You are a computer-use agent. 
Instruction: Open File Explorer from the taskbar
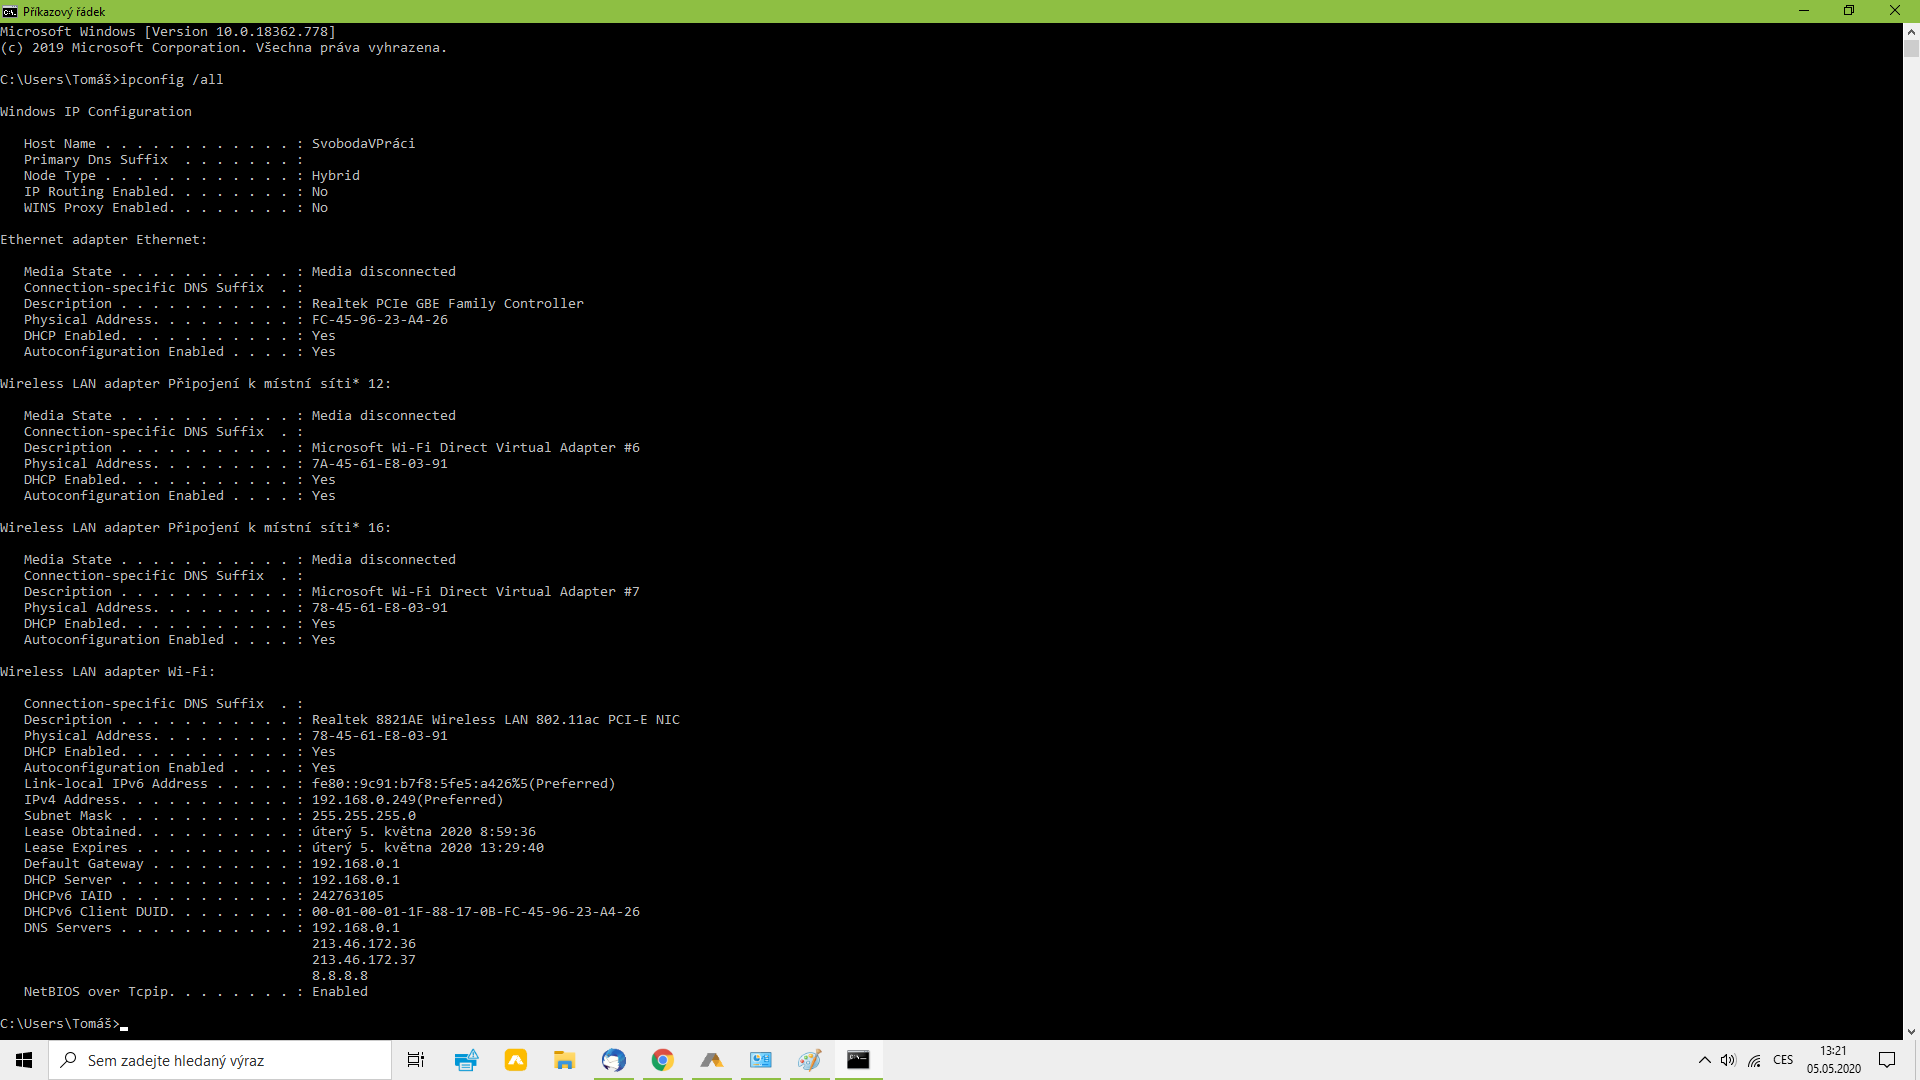tap(564, 1060)
